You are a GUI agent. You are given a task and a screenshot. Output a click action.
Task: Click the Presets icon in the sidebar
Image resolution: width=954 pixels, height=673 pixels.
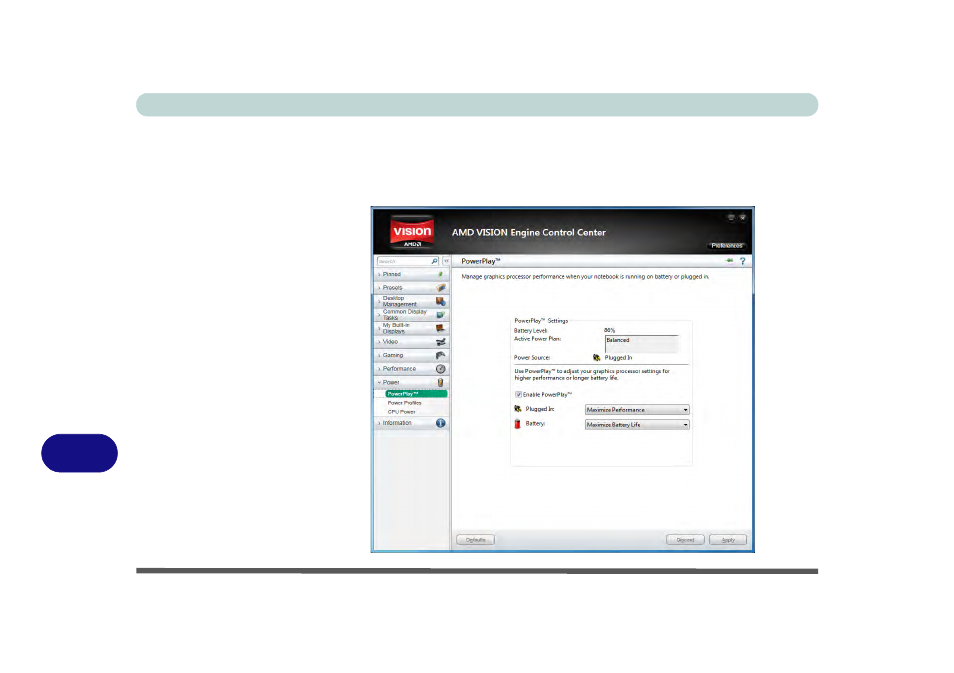pyautogui.click(x=440, y=288)
